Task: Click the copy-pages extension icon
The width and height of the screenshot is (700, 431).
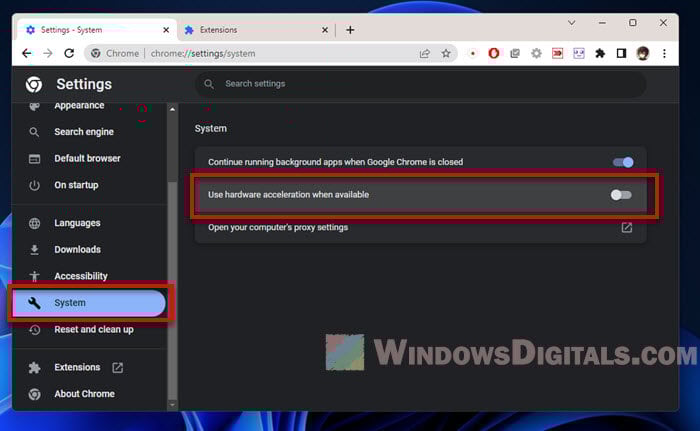Action: (515, 54)
